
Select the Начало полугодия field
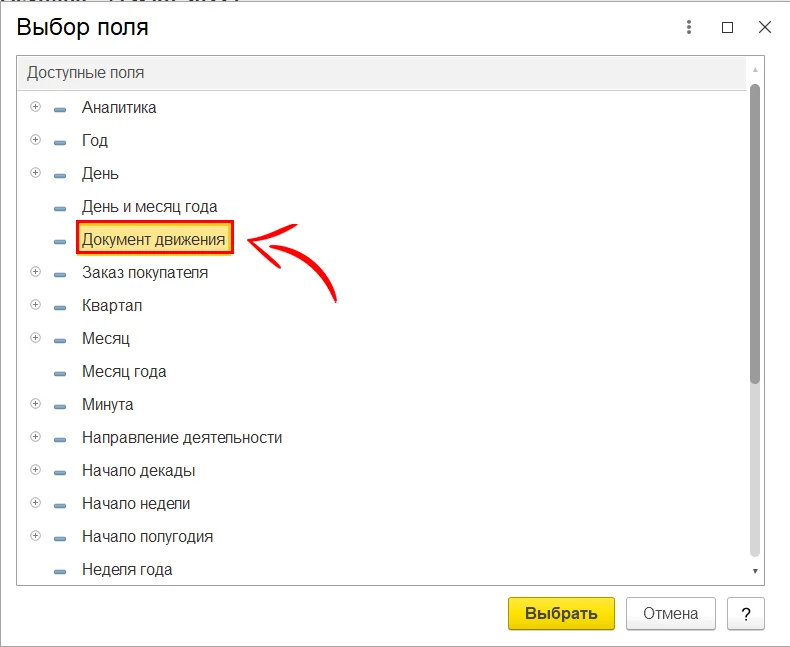pos(147,537)
